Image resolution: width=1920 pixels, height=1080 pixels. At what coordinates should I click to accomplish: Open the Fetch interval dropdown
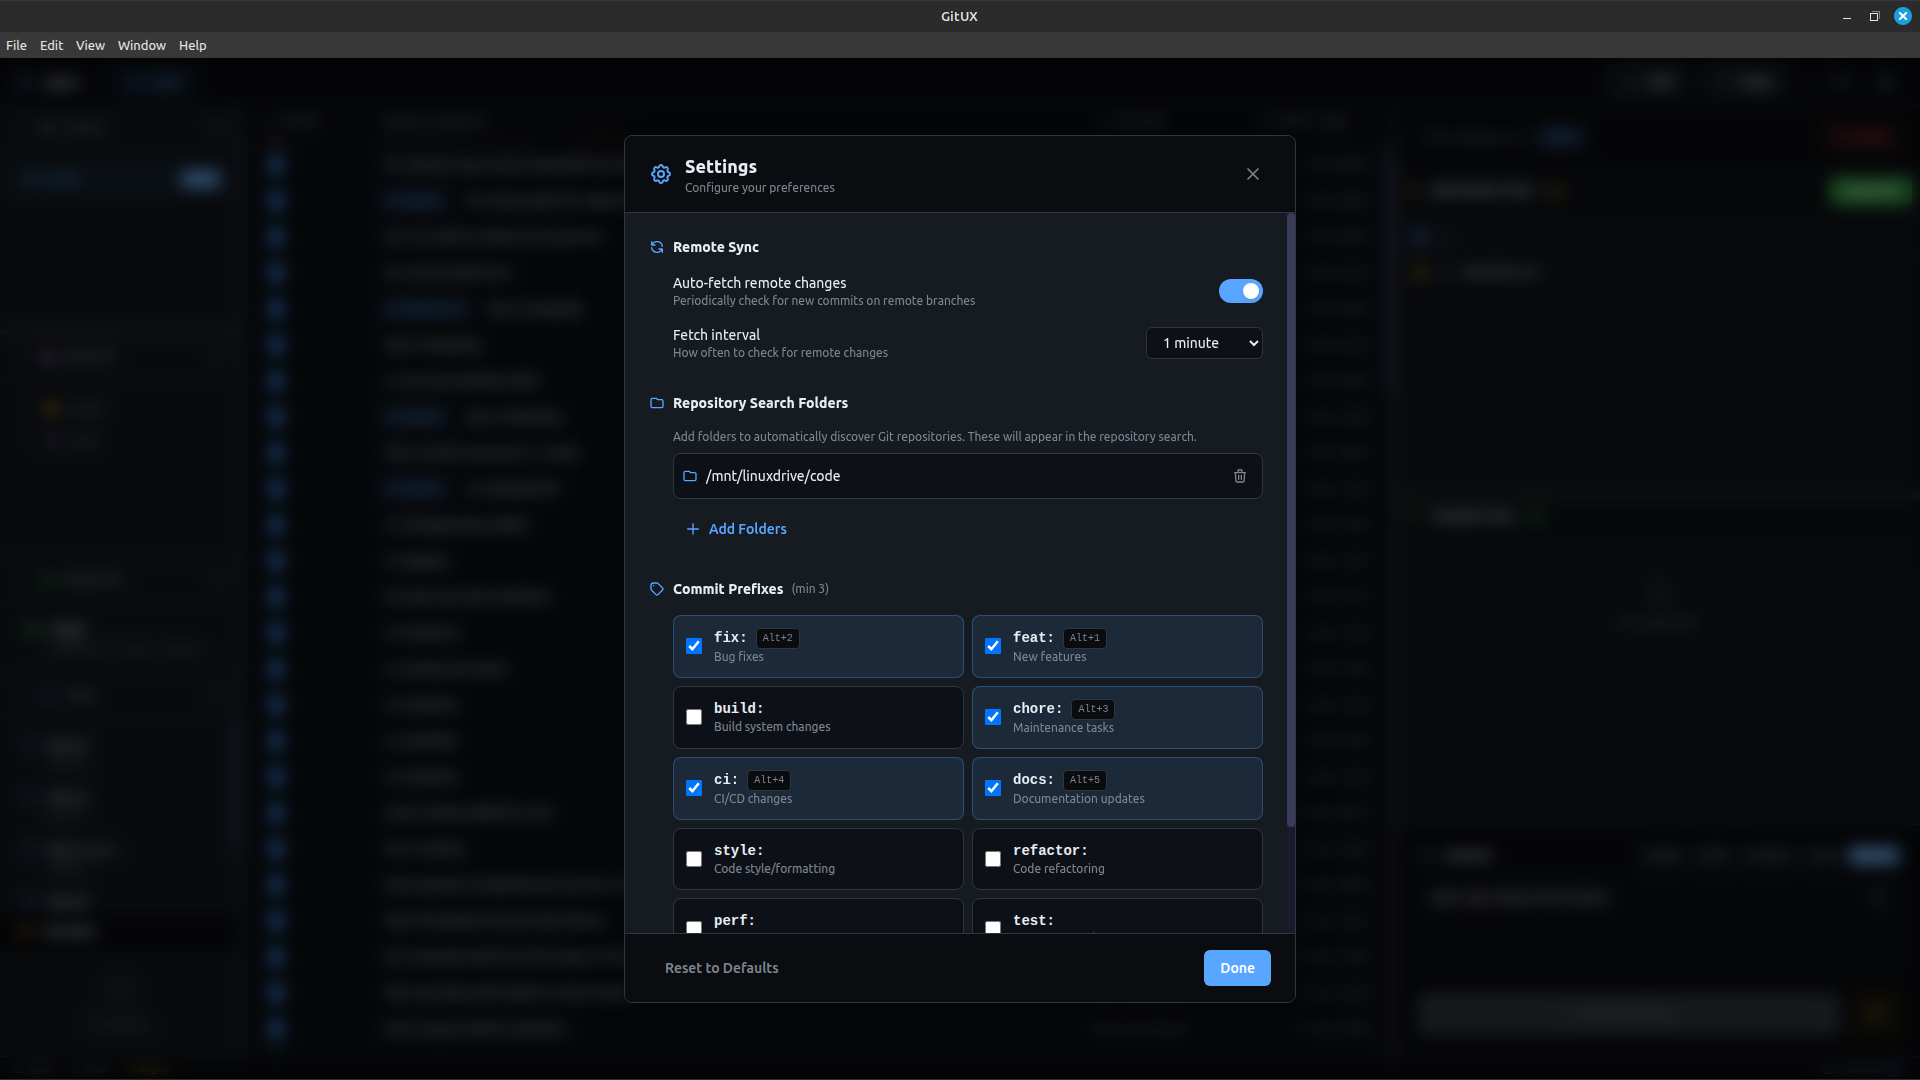pyautogui.click(x=1203, y=343)
